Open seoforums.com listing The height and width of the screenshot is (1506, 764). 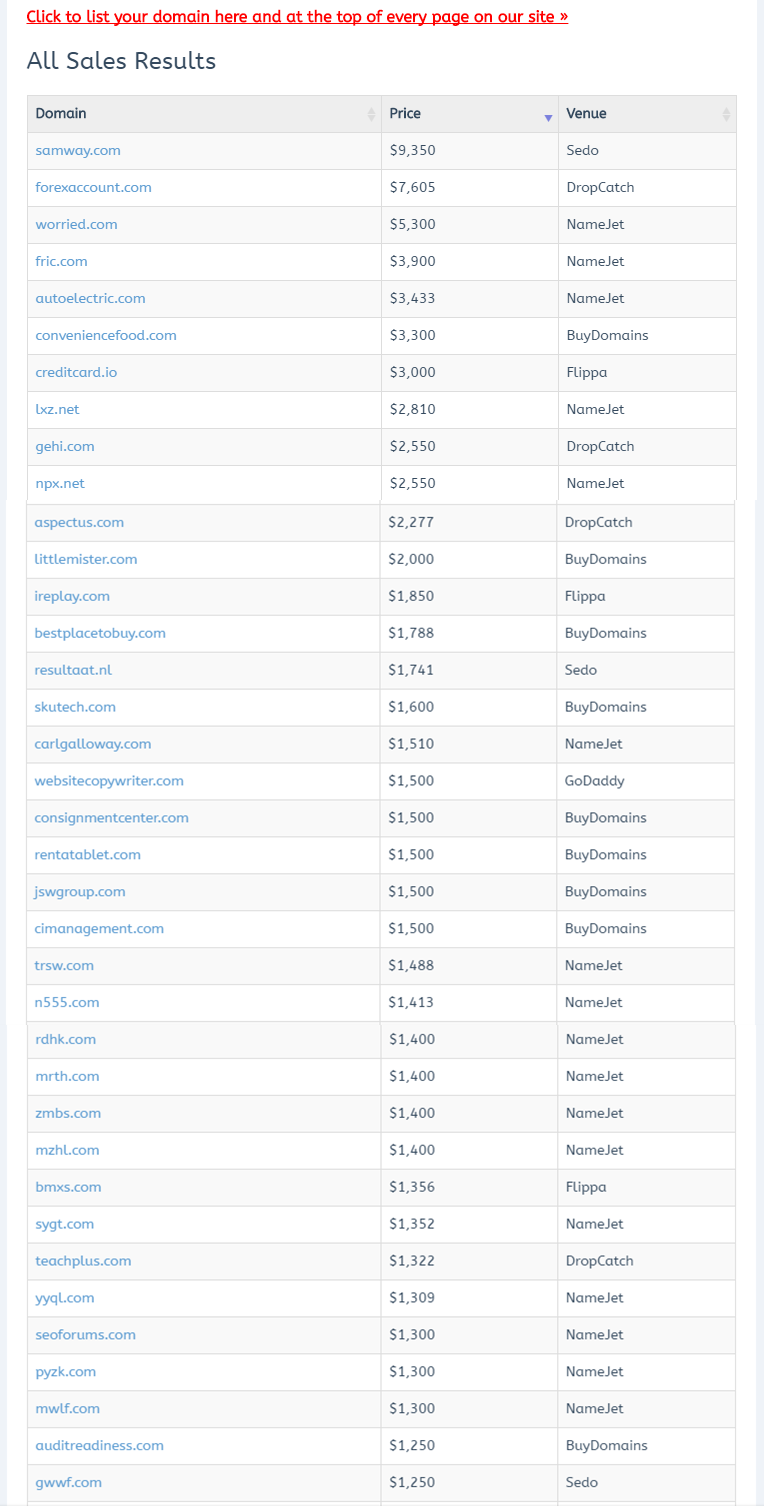click(85, 1335)
